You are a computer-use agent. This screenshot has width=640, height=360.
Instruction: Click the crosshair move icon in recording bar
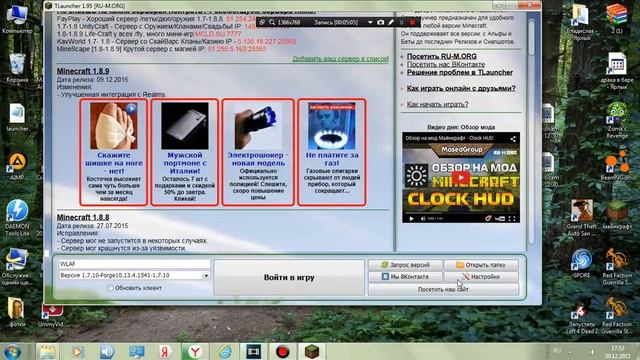click(x=262, y=22)
